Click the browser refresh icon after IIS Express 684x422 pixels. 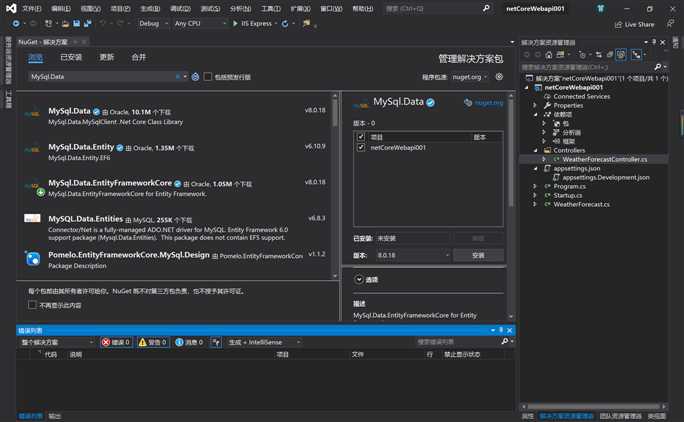285,24
